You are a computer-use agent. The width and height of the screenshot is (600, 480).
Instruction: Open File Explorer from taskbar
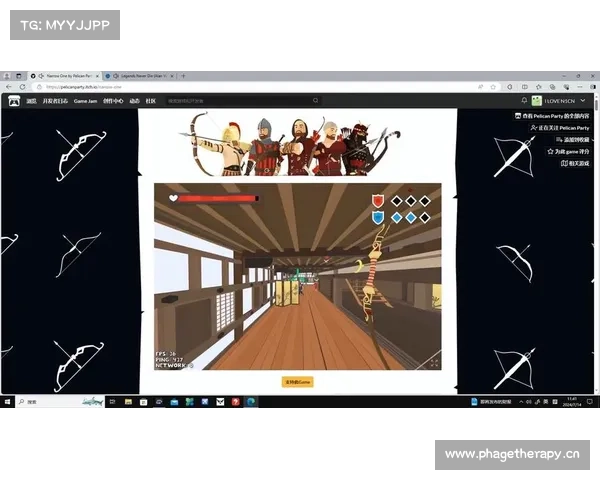128,402
